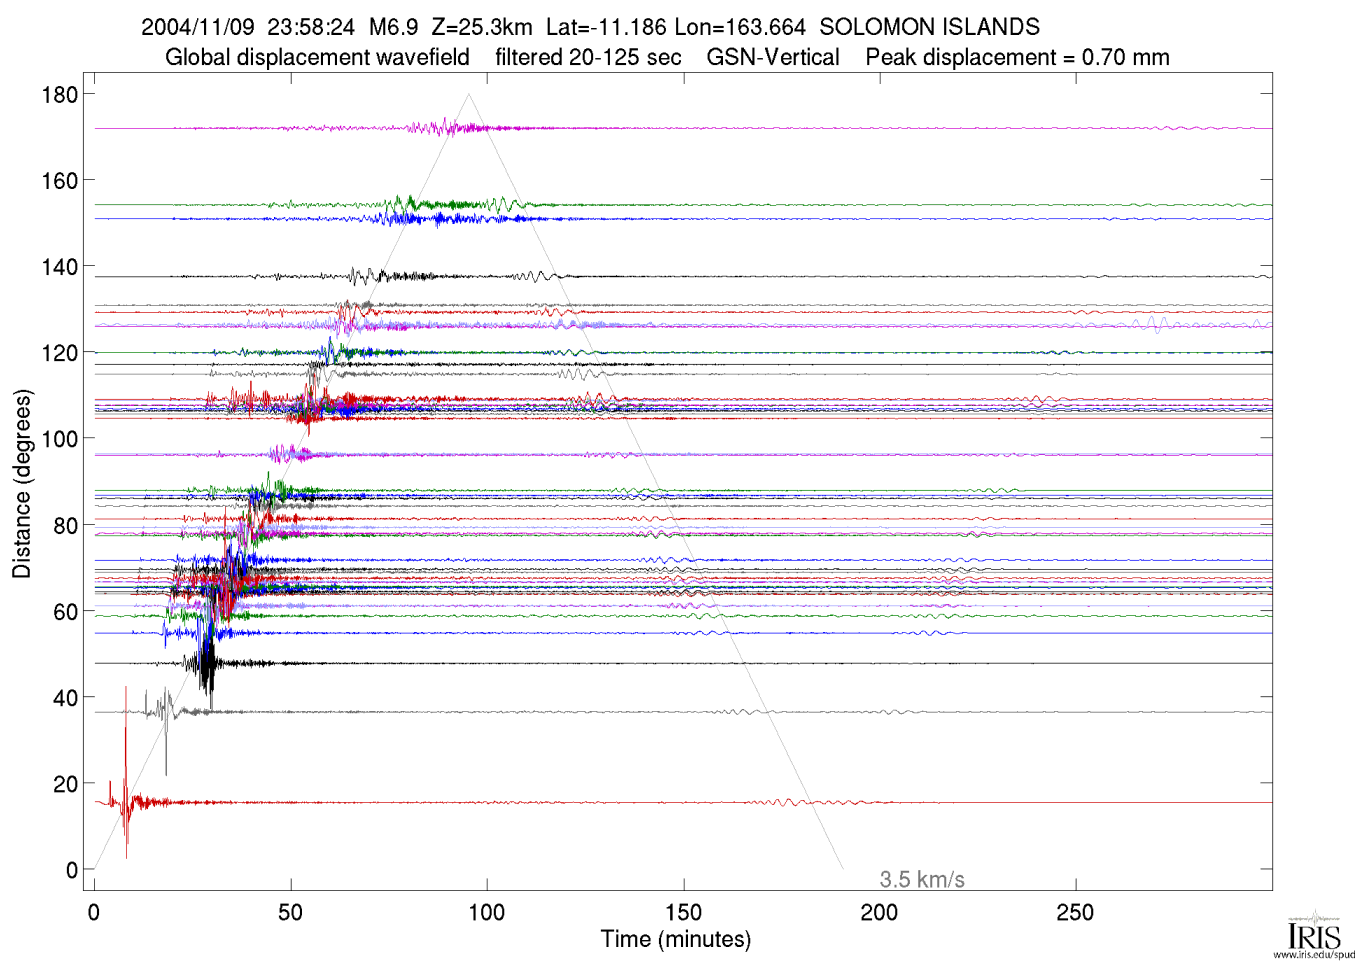Click the Global displacement wavefield heading
This screenshot has width=1362, height=961.
pyautogui.click(x=317, y=57)
